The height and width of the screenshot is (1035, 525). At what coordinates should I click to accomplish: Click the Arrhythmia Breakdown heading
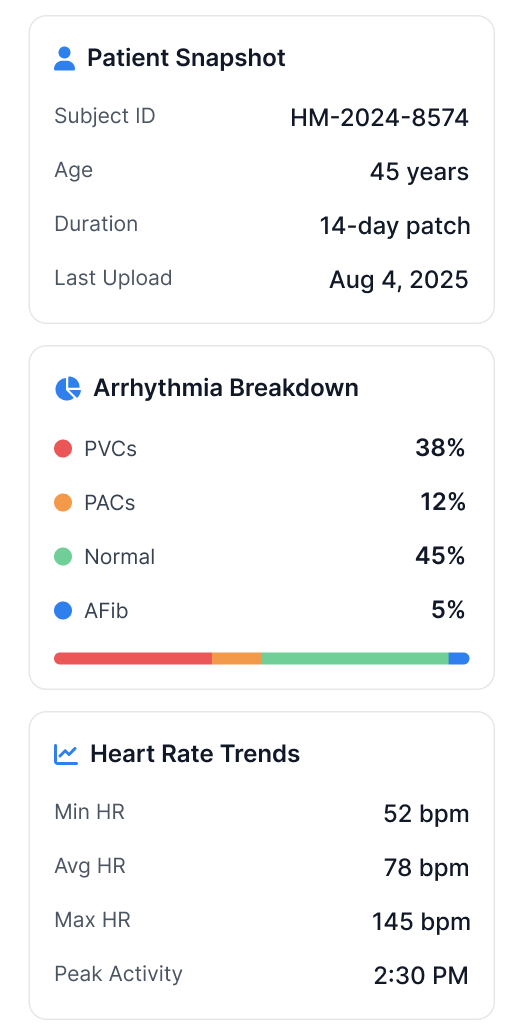click(x=226, y=388)
